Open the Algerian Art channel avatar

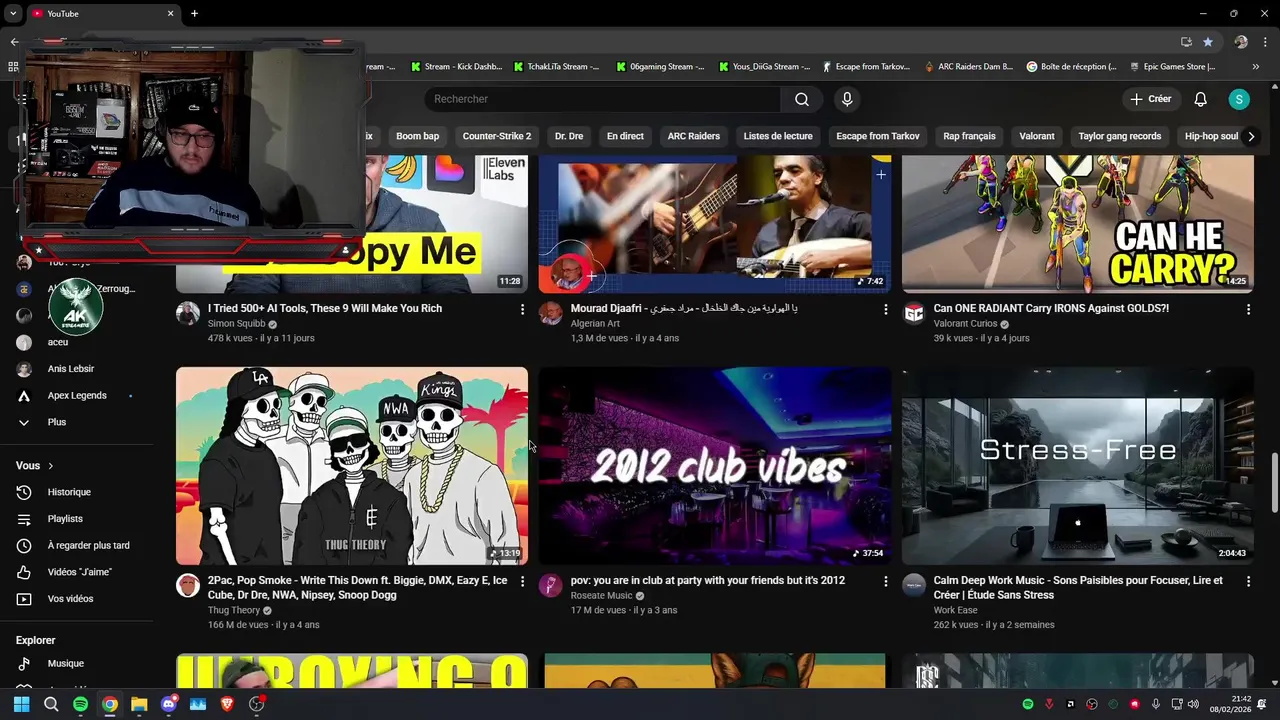[551, 314]
